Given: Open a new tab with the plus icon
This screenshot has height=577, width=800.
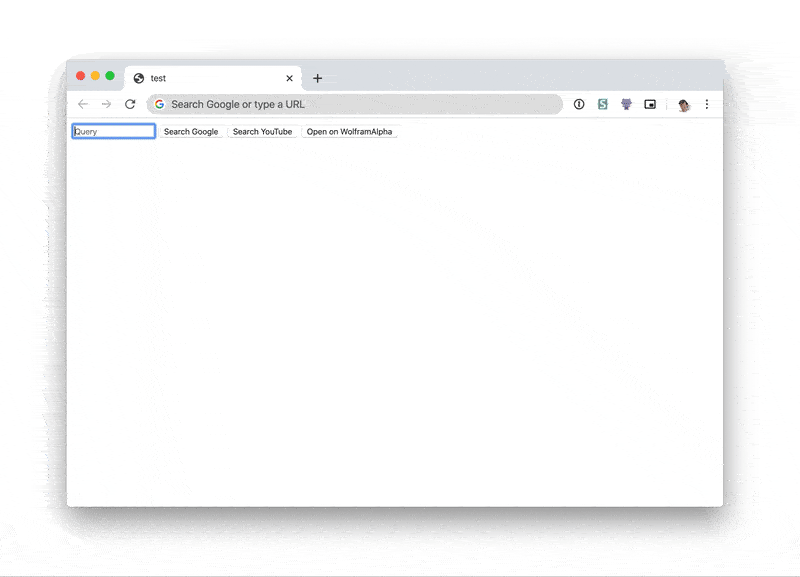Looking at the screenshot, I should (317, 78).
